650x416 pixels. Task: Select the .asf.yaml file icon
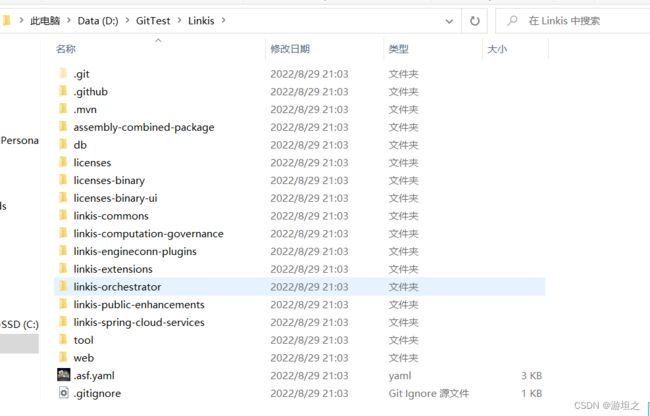pyautogui.click(x=63, y=375)
